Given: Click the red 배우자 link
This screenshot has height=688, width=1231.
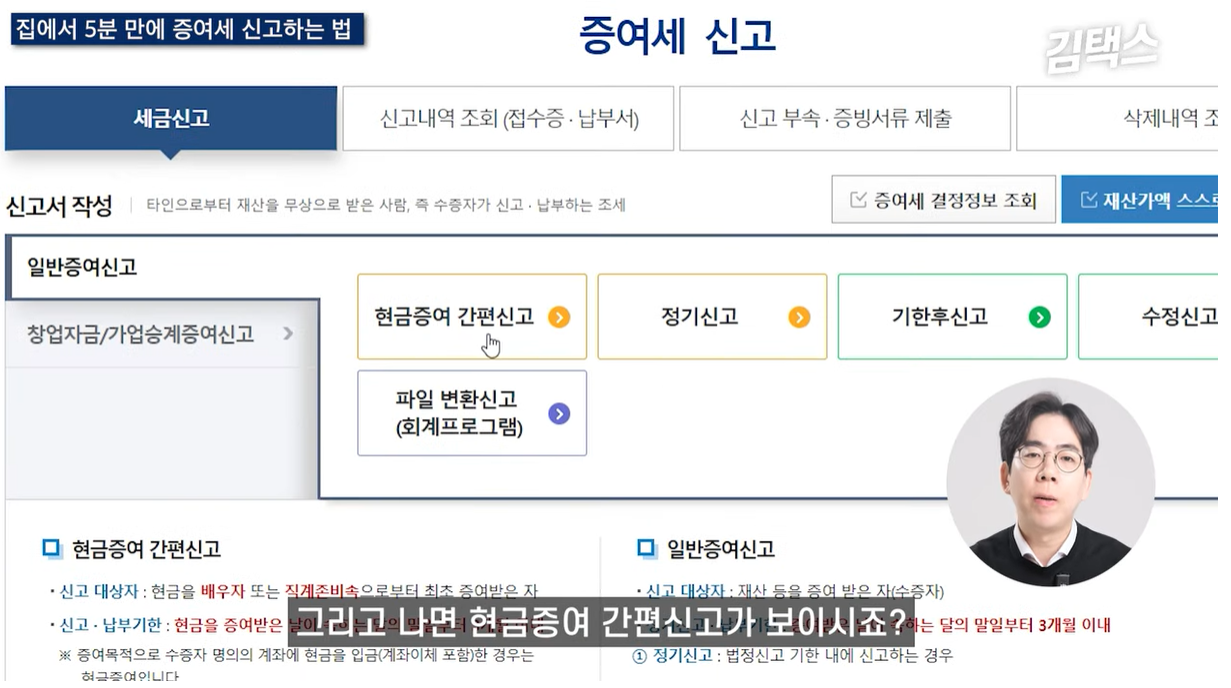Looking at the screenshot, I should tap(225, 591).
